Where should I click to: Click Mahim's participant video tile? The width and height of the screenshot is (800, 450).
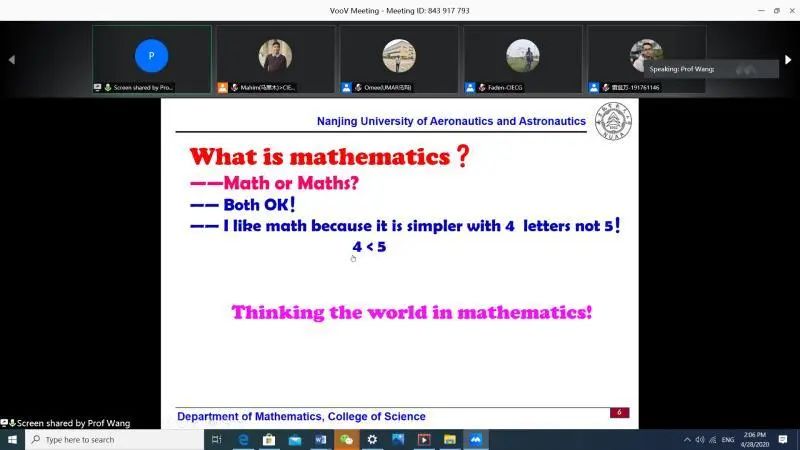[x=275, y=58]
